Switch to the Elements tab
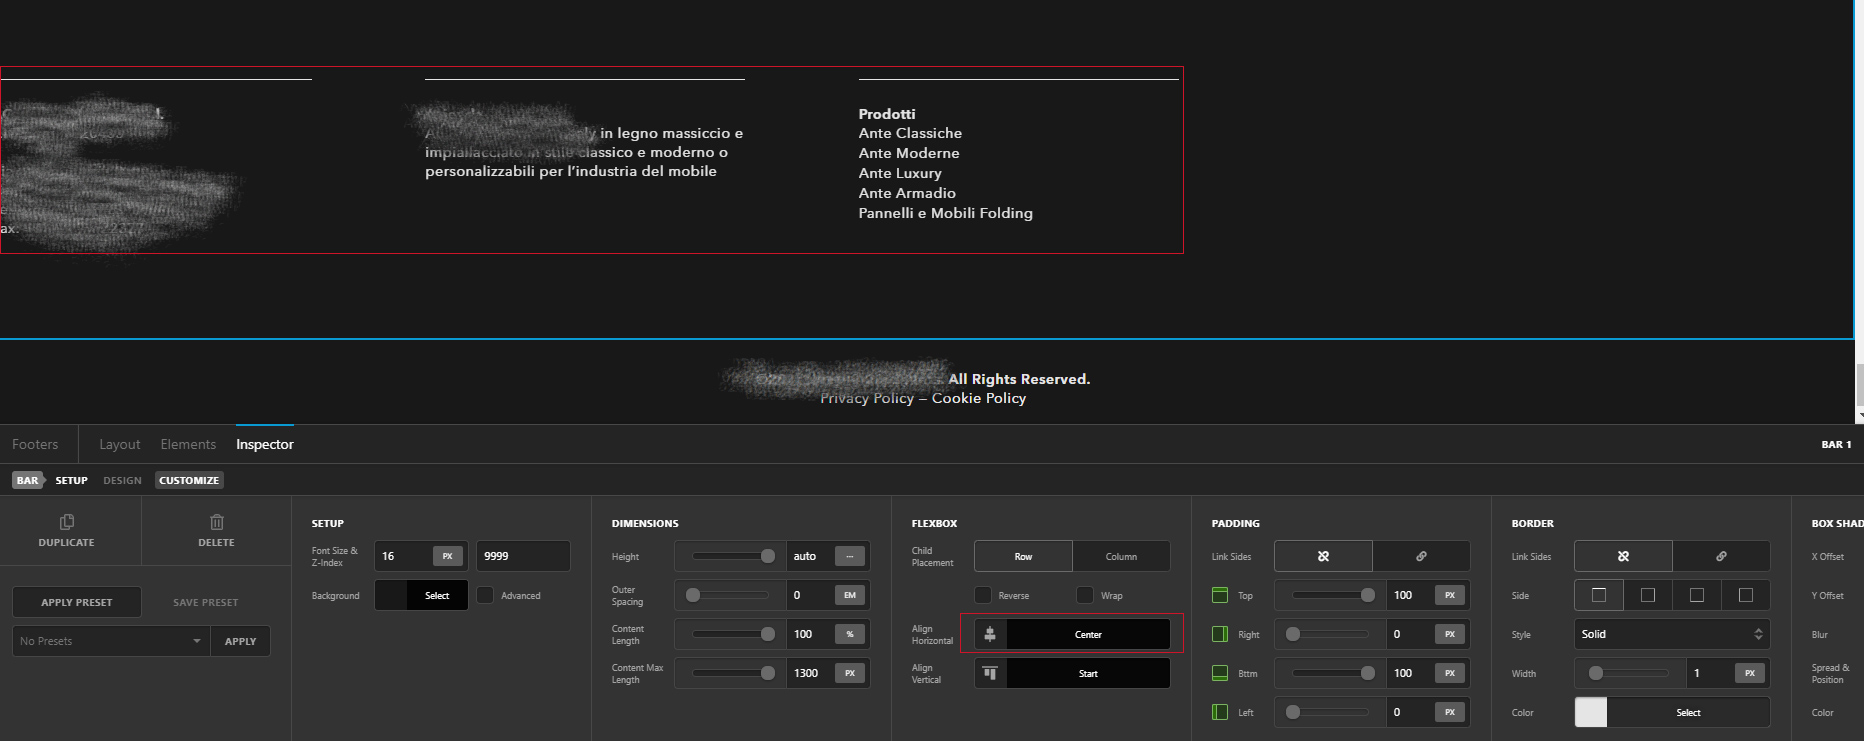Image resolution: width=1864 pixels, height=741 pixels. [188, 444]
